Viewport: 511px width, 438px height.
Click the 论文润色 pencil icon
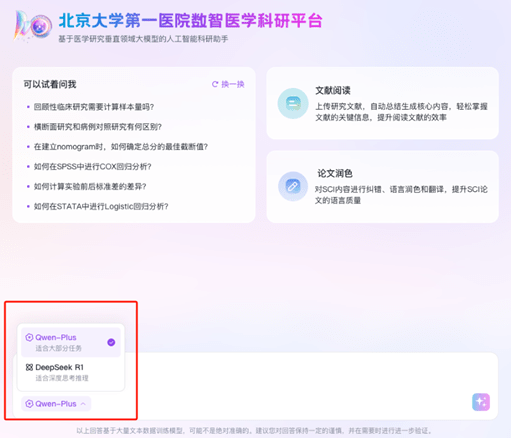[x=293, y=186]
